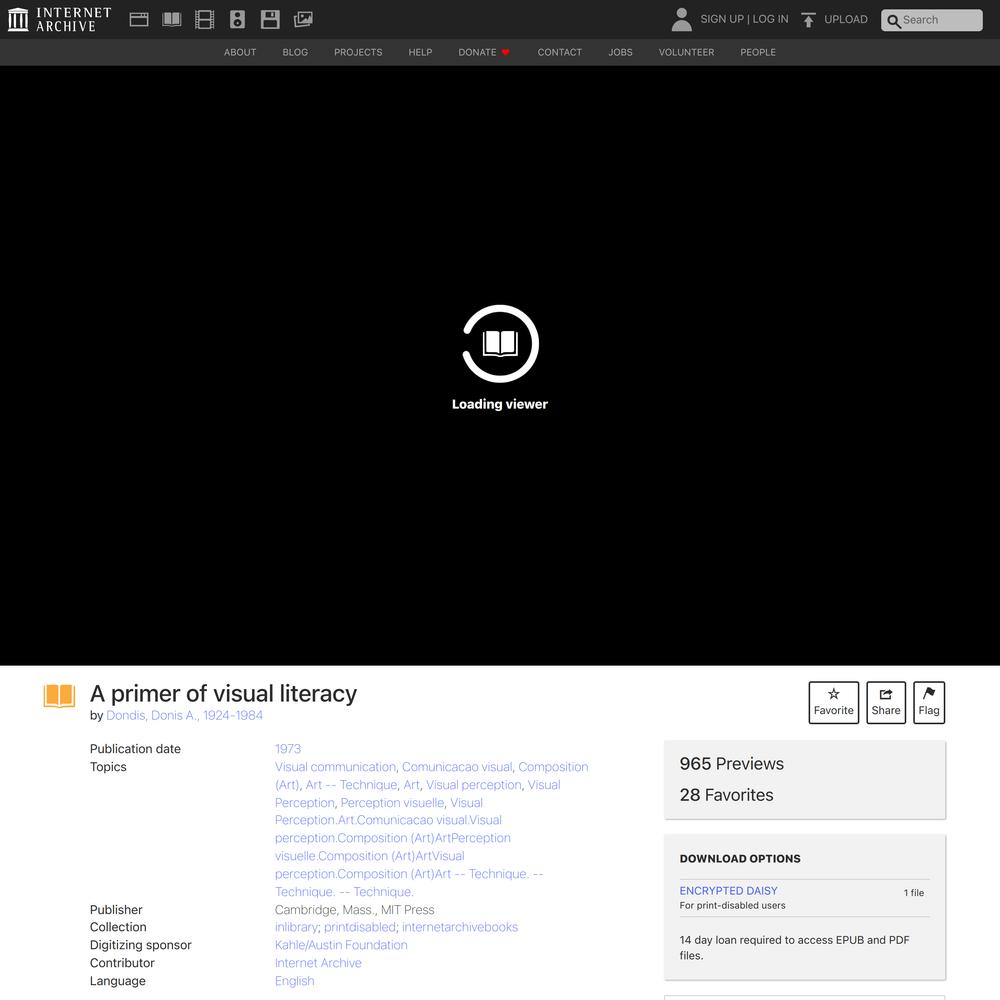1000x1000 pixels.
Task: Open the Wayback Machine web icon
Action: pyautogui.click(x=139, y=20)
